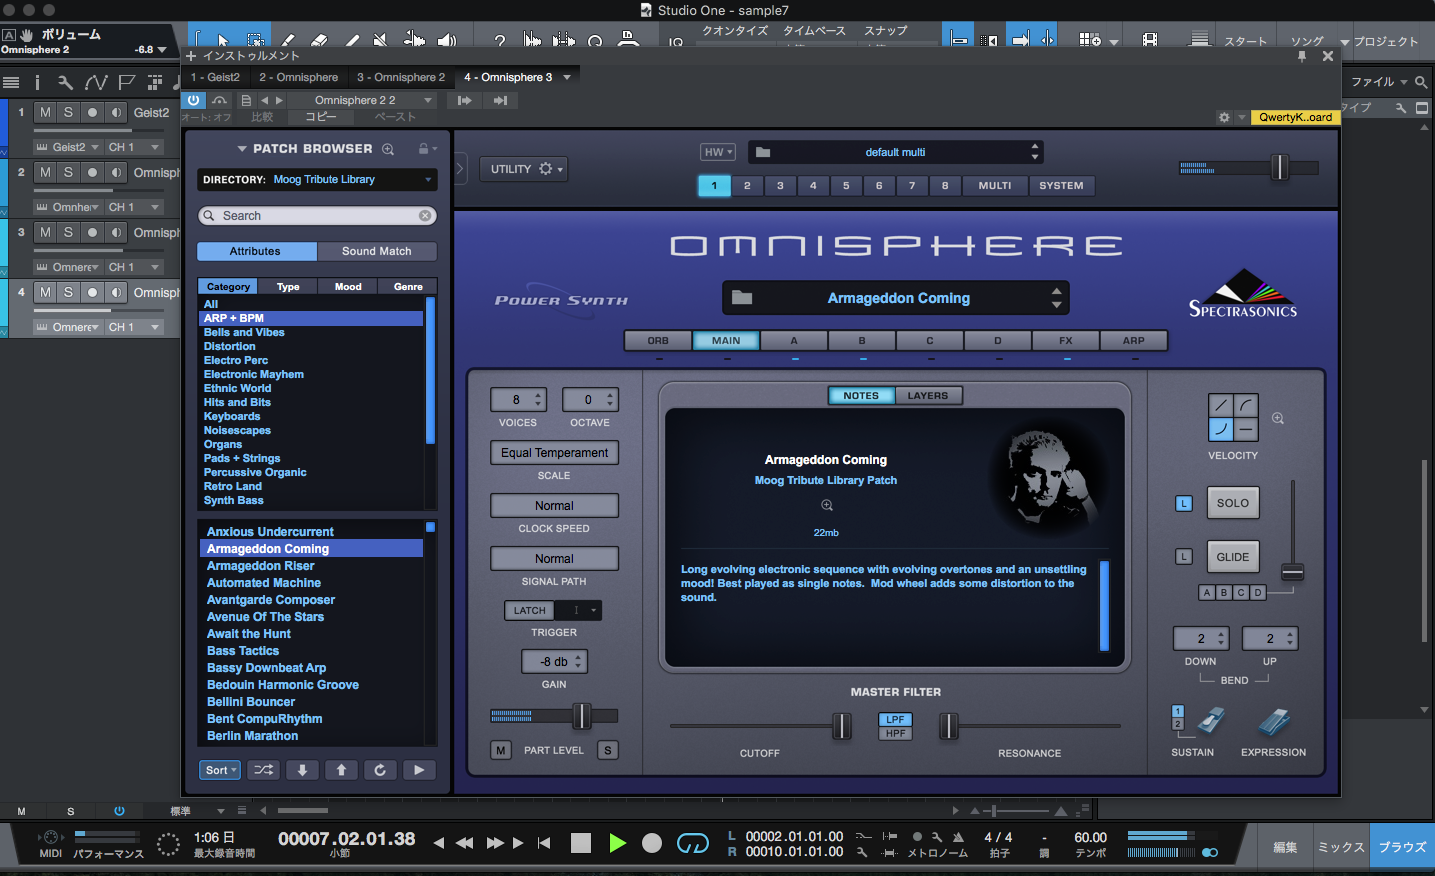Open the Equal Temperament scale dropdown

pyautogui.click(x=554, y=453)
